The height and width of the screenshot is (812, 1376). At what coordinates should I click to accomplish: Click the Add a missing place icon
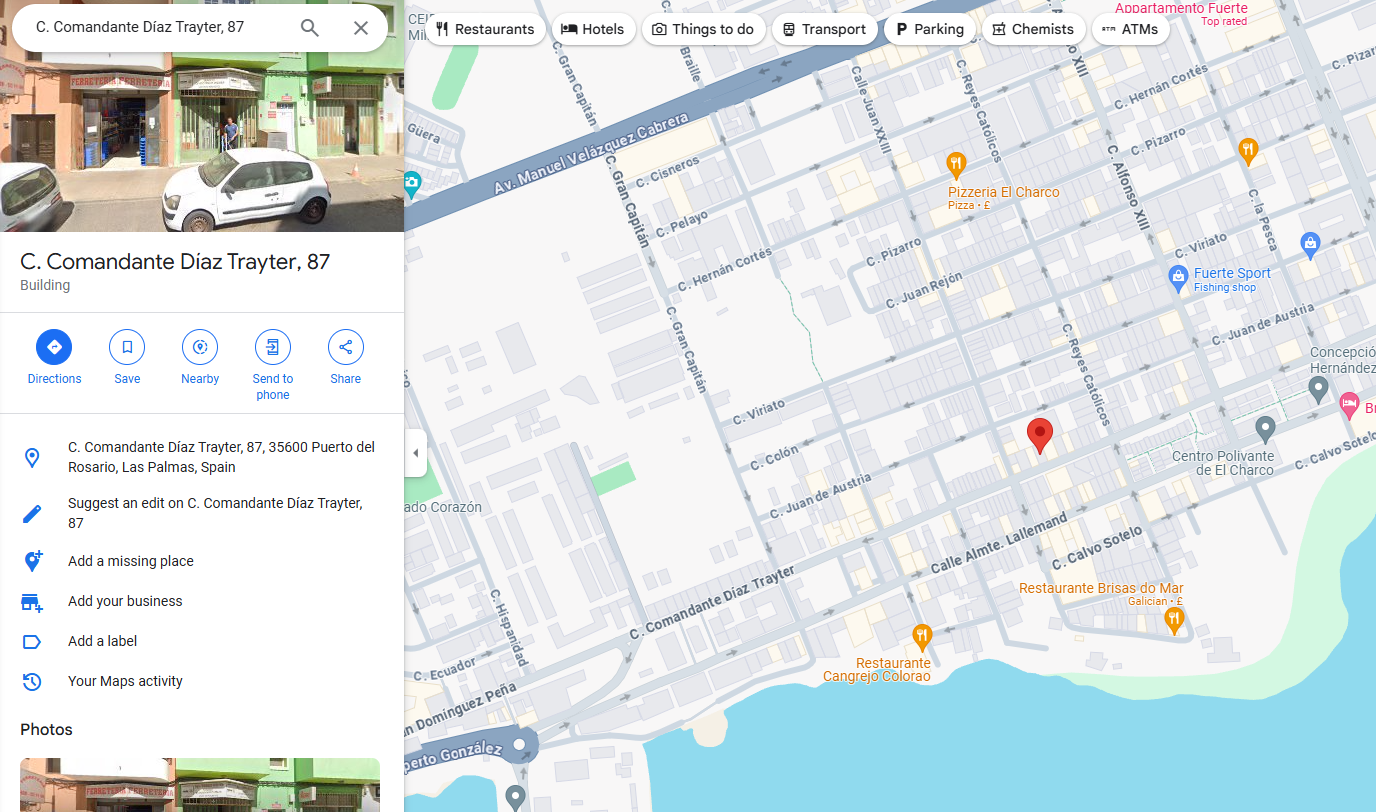pyautogui.click(x=32, y=561)
